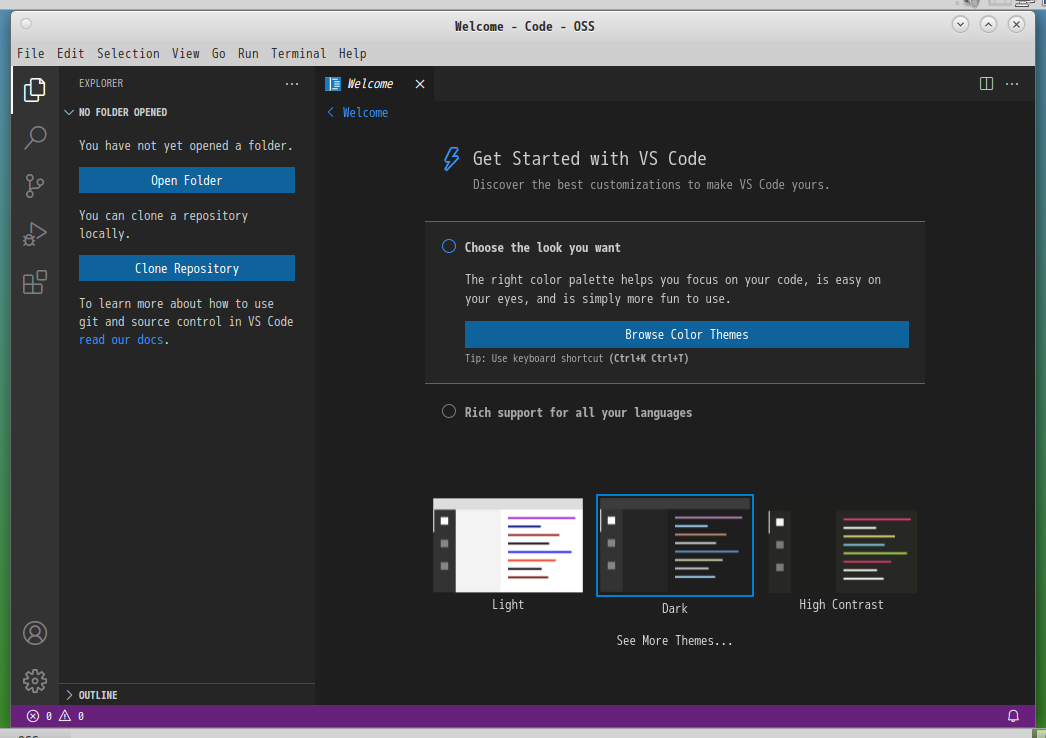Click the split editor icon
1046x738 pixels.
[x=986, y=83]
